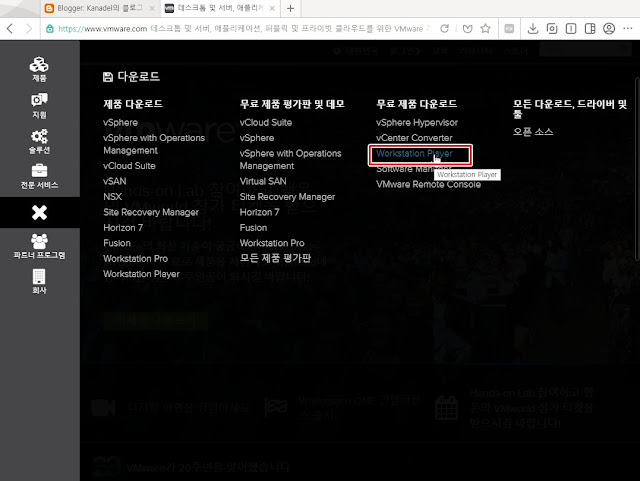Open Fusion under 제품 다운로드

(117, 243)
